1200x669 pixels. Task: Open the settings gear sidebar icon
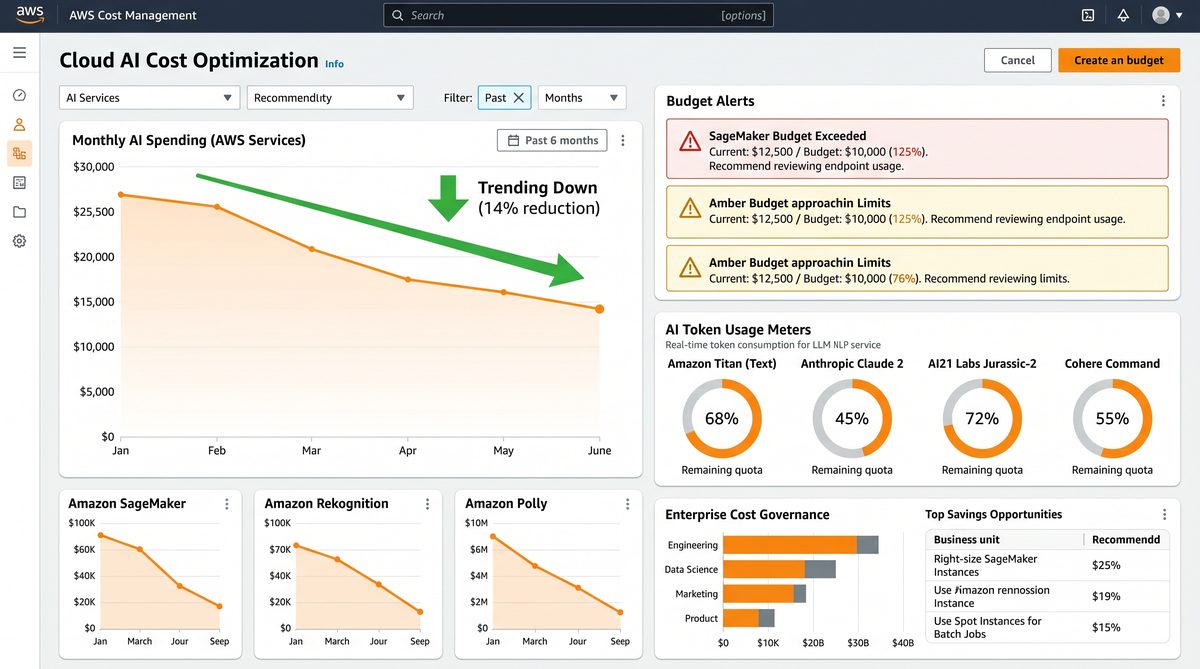point(19,241)
